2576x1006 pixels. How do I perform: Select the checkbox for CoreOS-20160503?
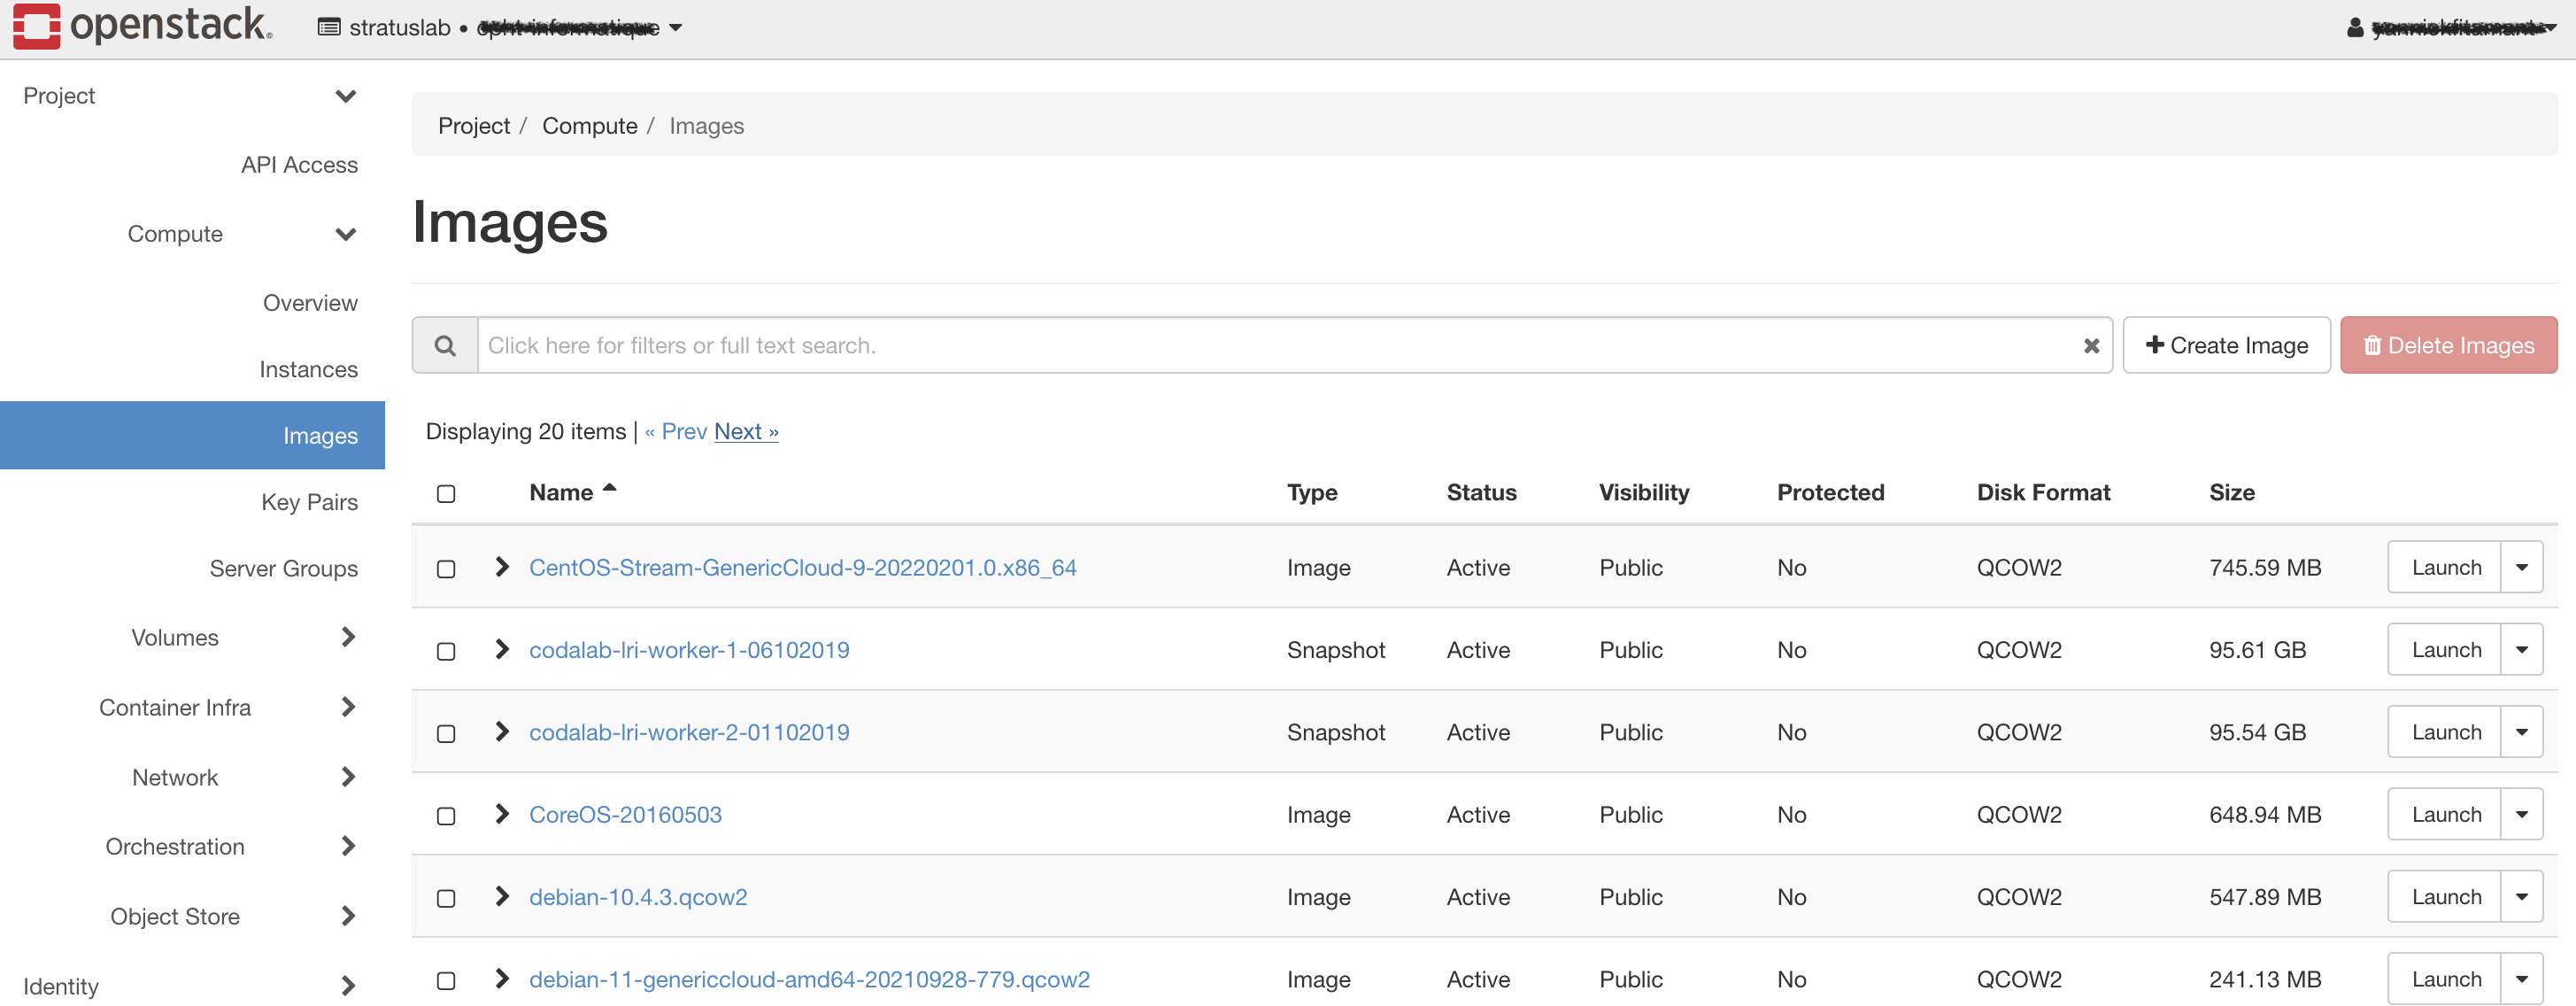coord(446,815)
